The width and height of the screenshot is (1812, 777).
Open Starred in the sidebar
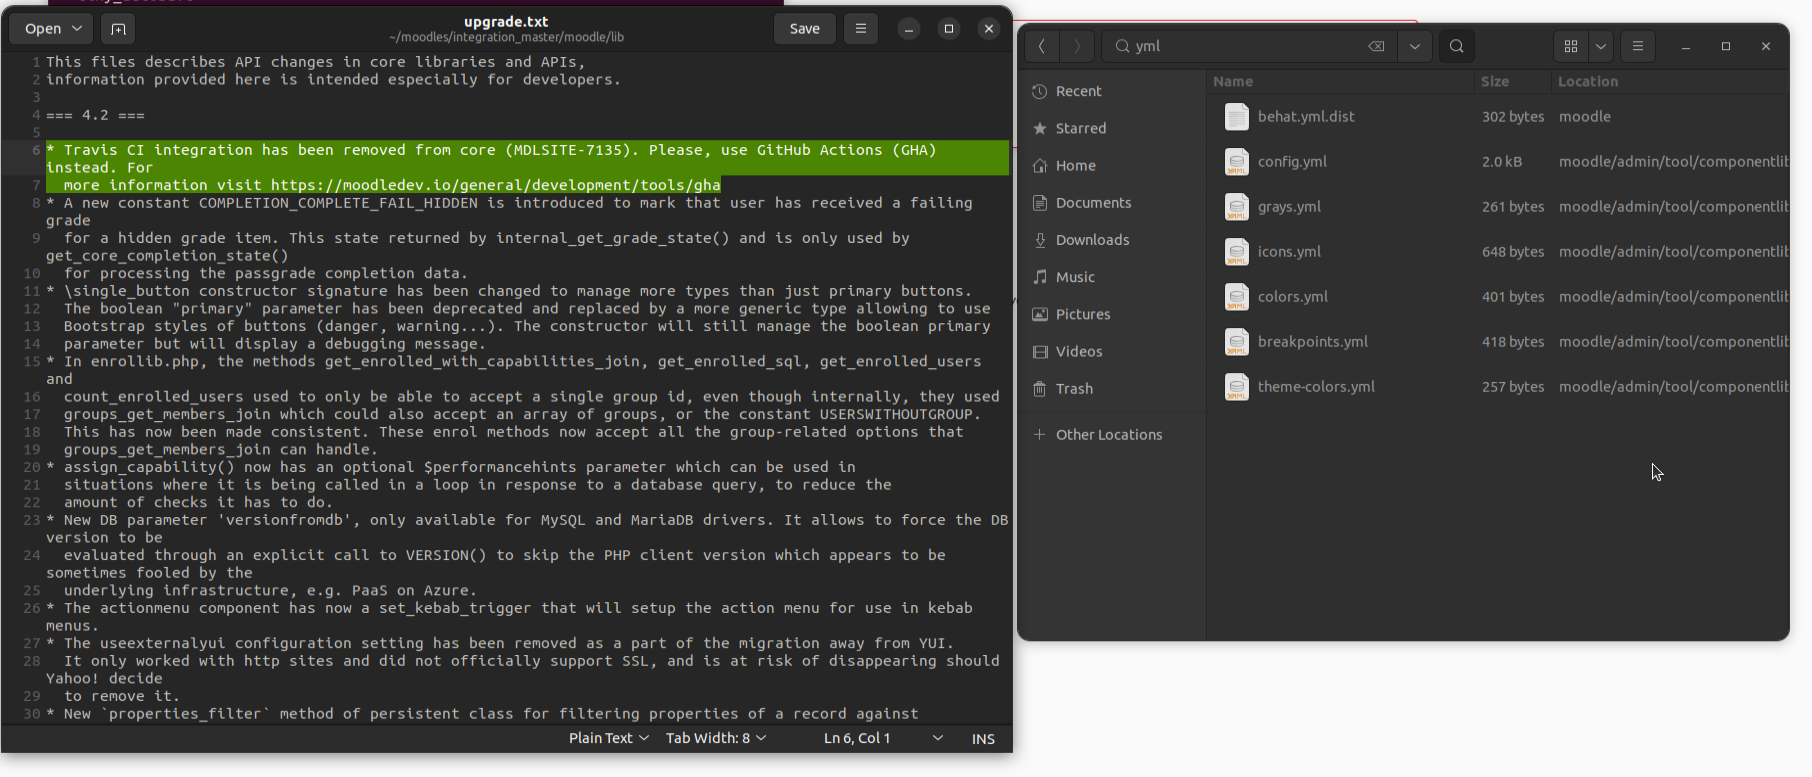coord(1111,128)
